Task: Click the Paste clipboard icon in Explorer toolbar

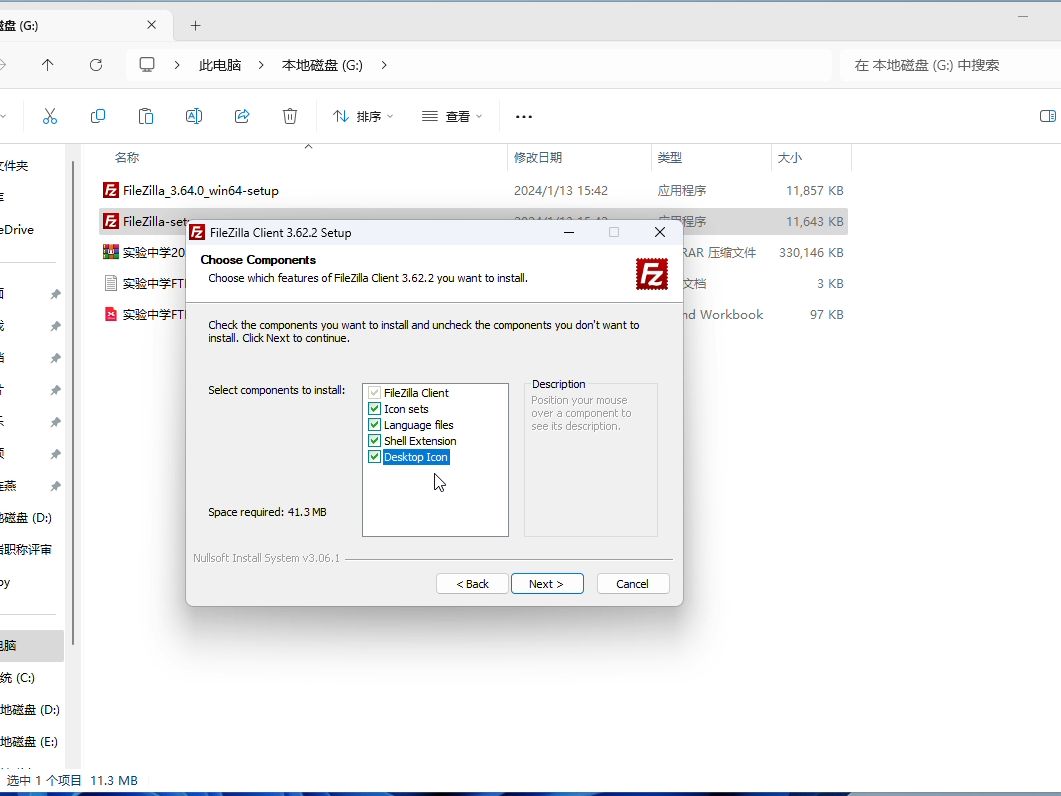Action: click(145, 116)
